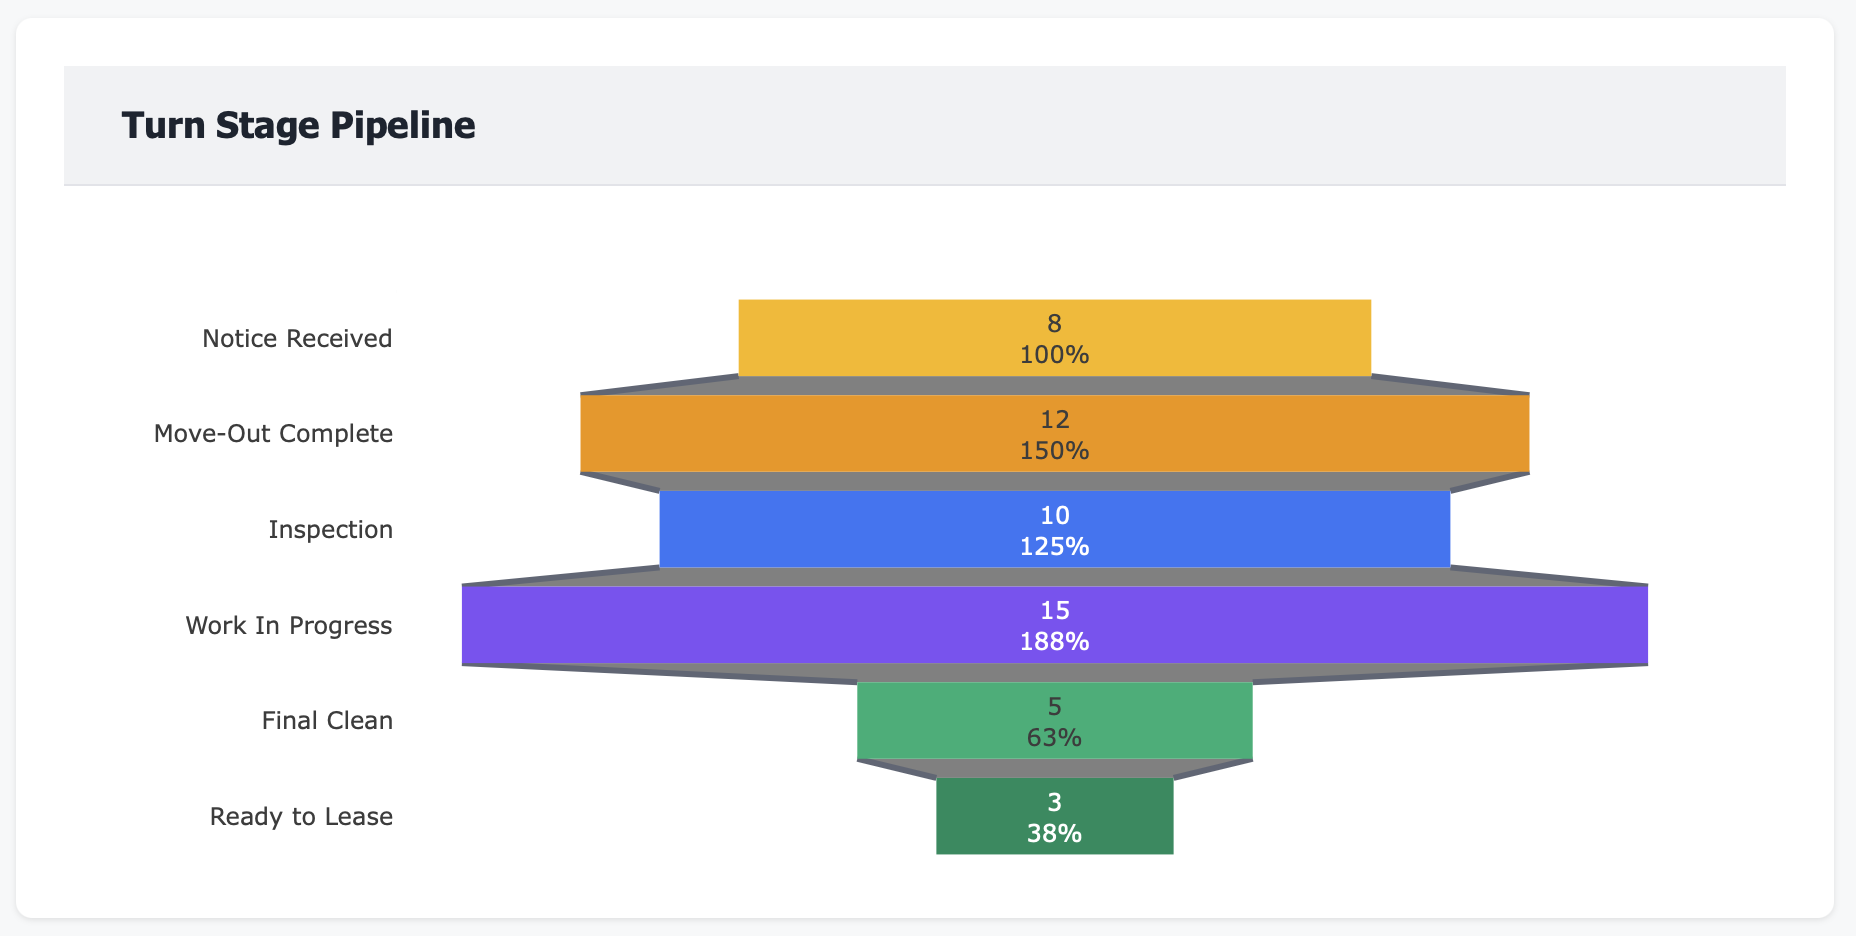The image size is (1856, 936).
Task: Click the "188%" percentage text
Action: (x=1054, y=642)
